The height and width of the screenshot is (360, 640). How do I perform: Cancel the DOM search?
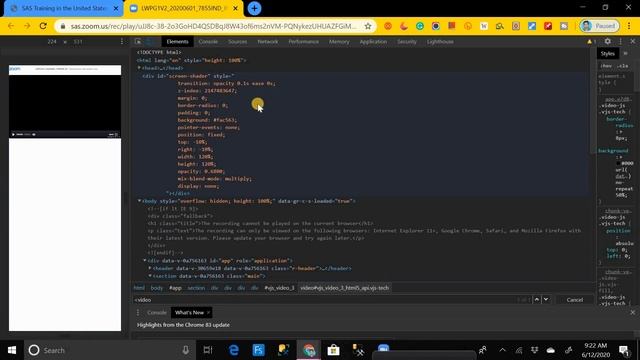pyautogui.click(x=575, y=300)
